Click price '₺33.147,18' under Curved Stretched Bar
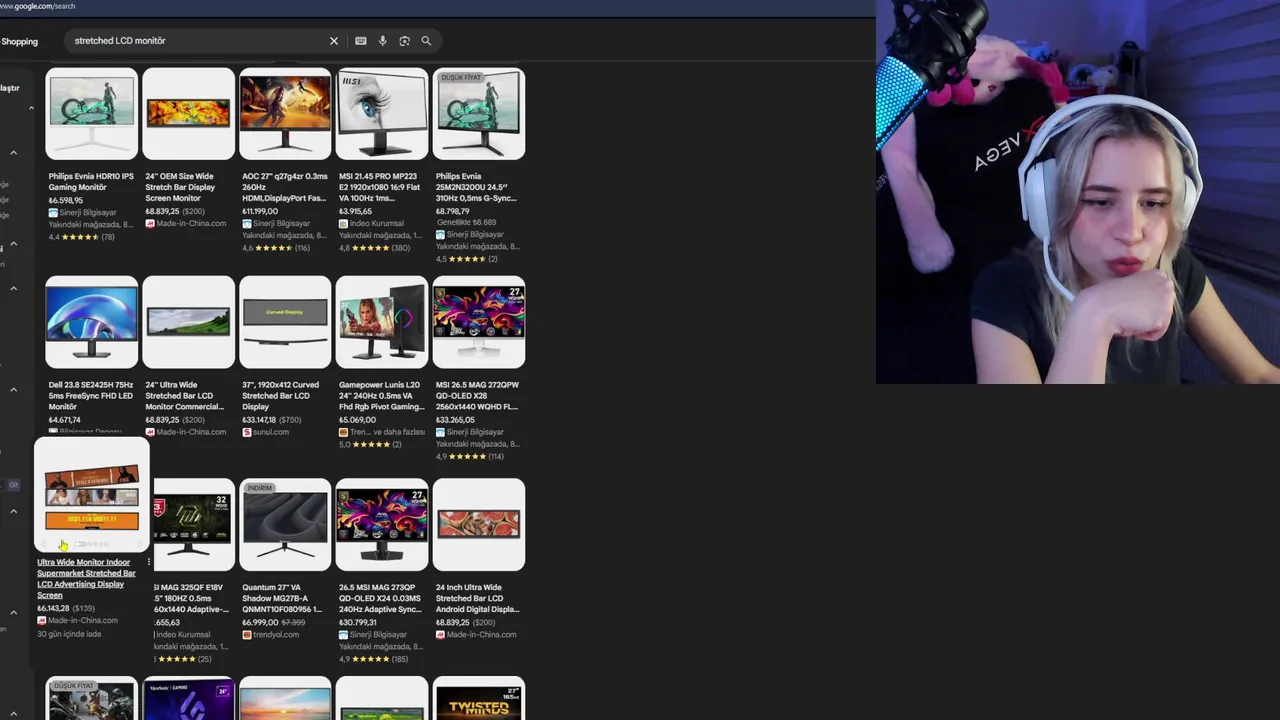 (x=259, y=420)
